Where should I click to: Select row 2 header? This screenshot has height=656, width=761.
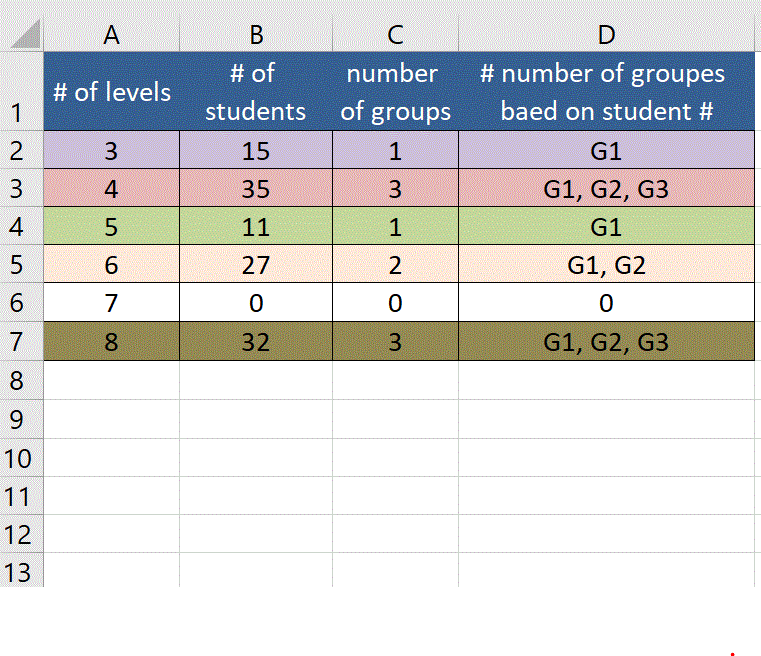(21, 150)
